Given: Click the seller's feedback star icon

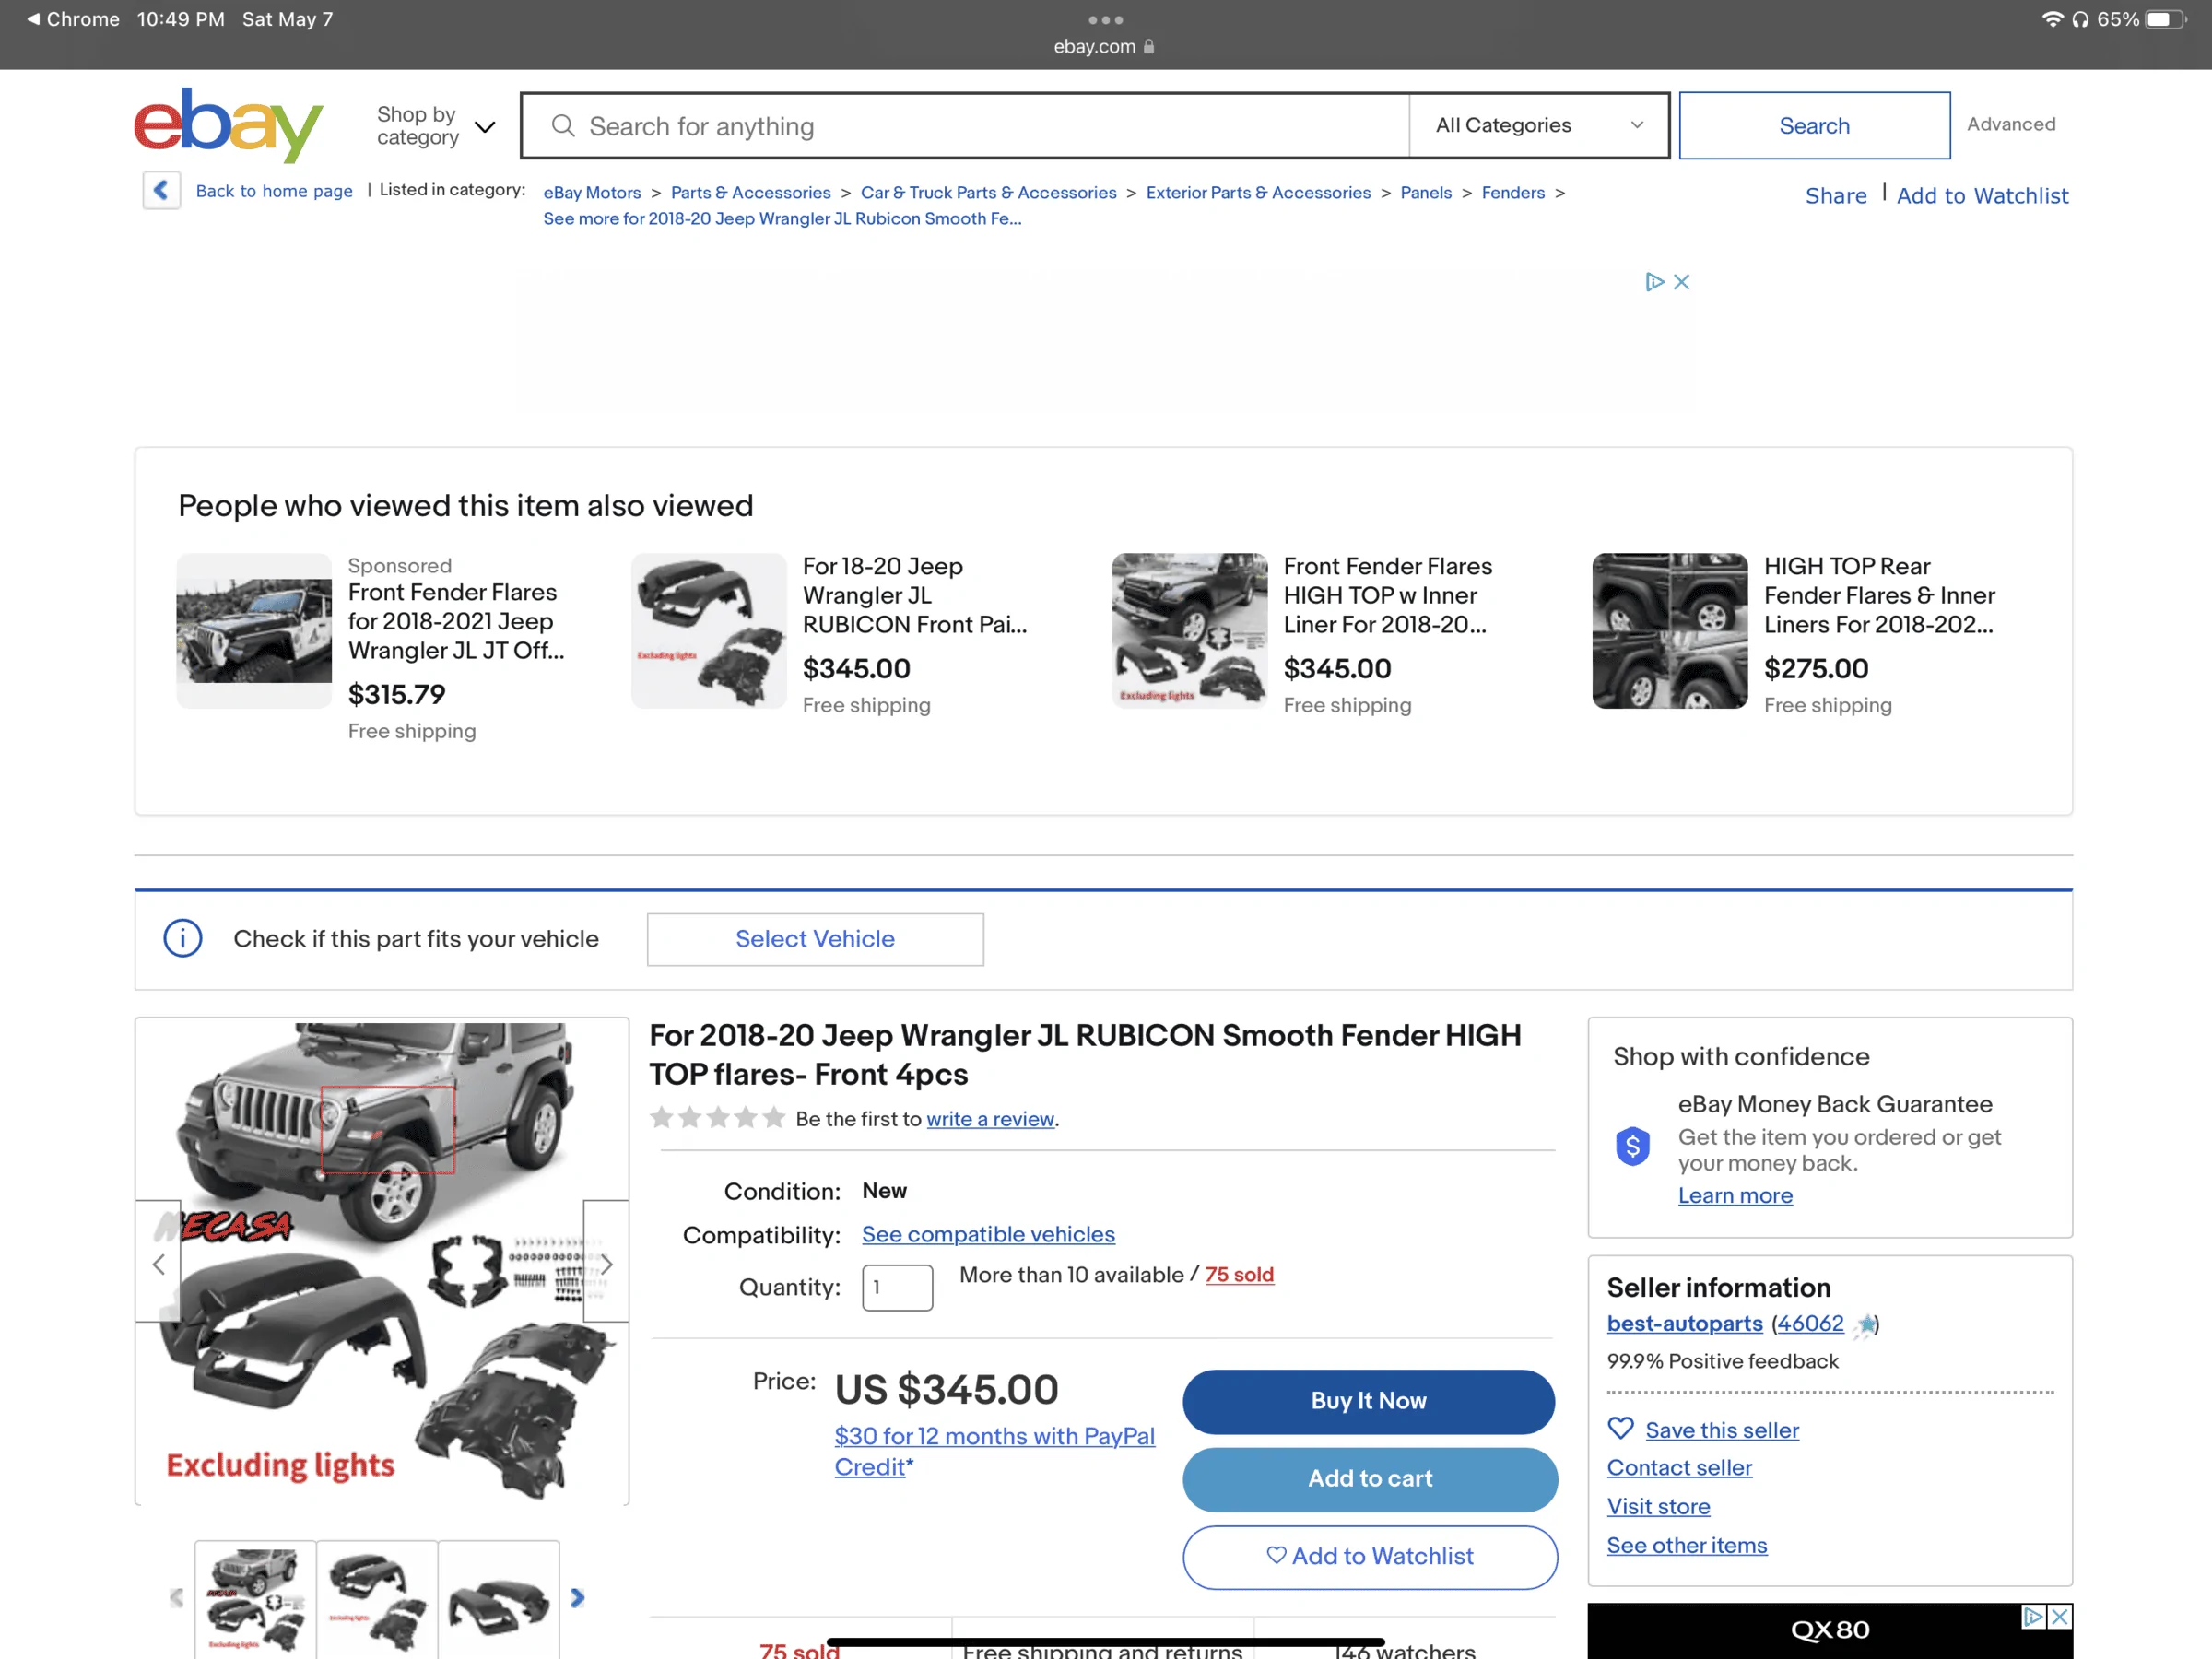Looking at the screenshot, I should (x=1865, y=1325).
